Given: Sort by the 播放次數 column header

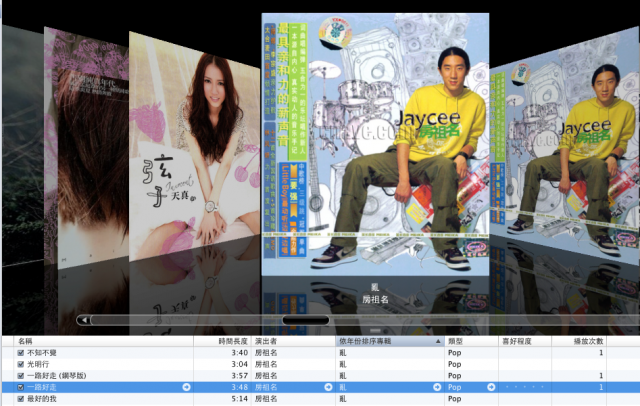Looking at the screenshot, I should [579, 341].
